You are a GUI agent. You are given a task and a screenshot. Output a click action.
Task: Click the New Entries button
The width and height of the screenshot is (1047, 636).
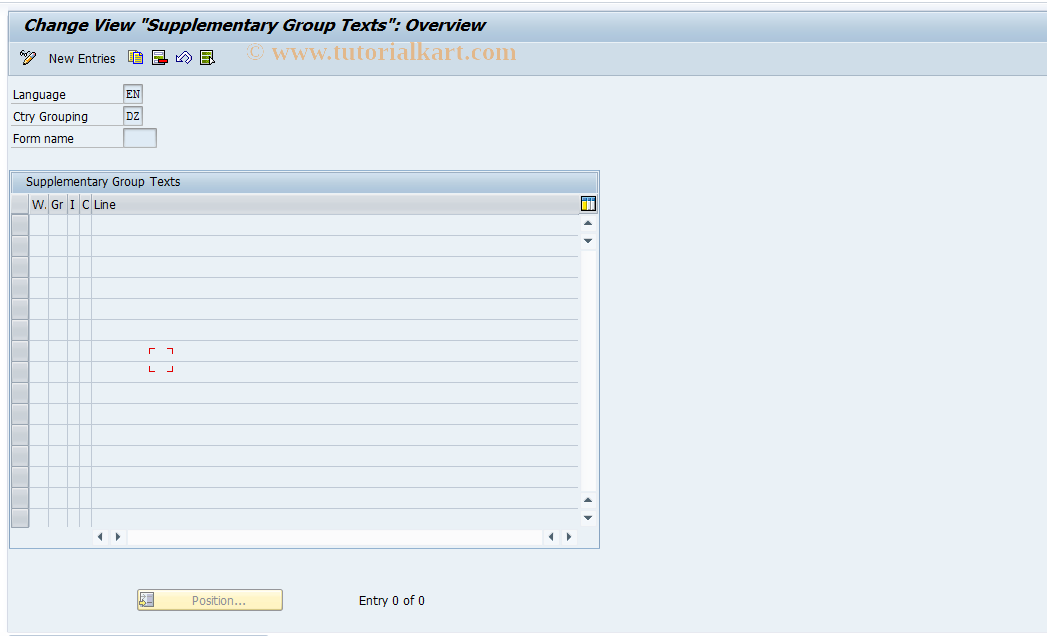[x=82, y=59]
